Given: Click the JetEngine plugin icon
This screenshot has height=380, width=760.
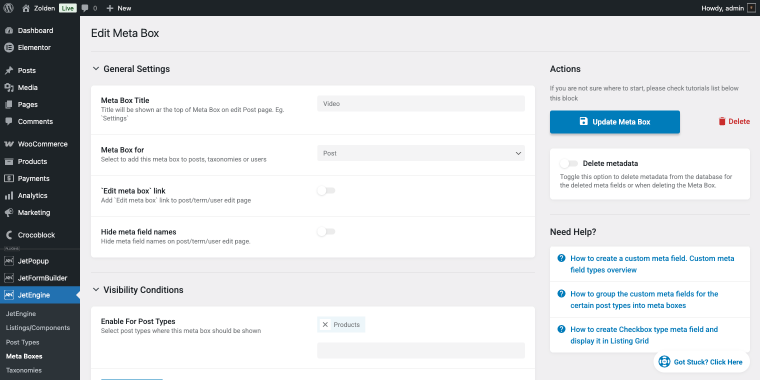Looking at the screenshot, I should [9, 295].
